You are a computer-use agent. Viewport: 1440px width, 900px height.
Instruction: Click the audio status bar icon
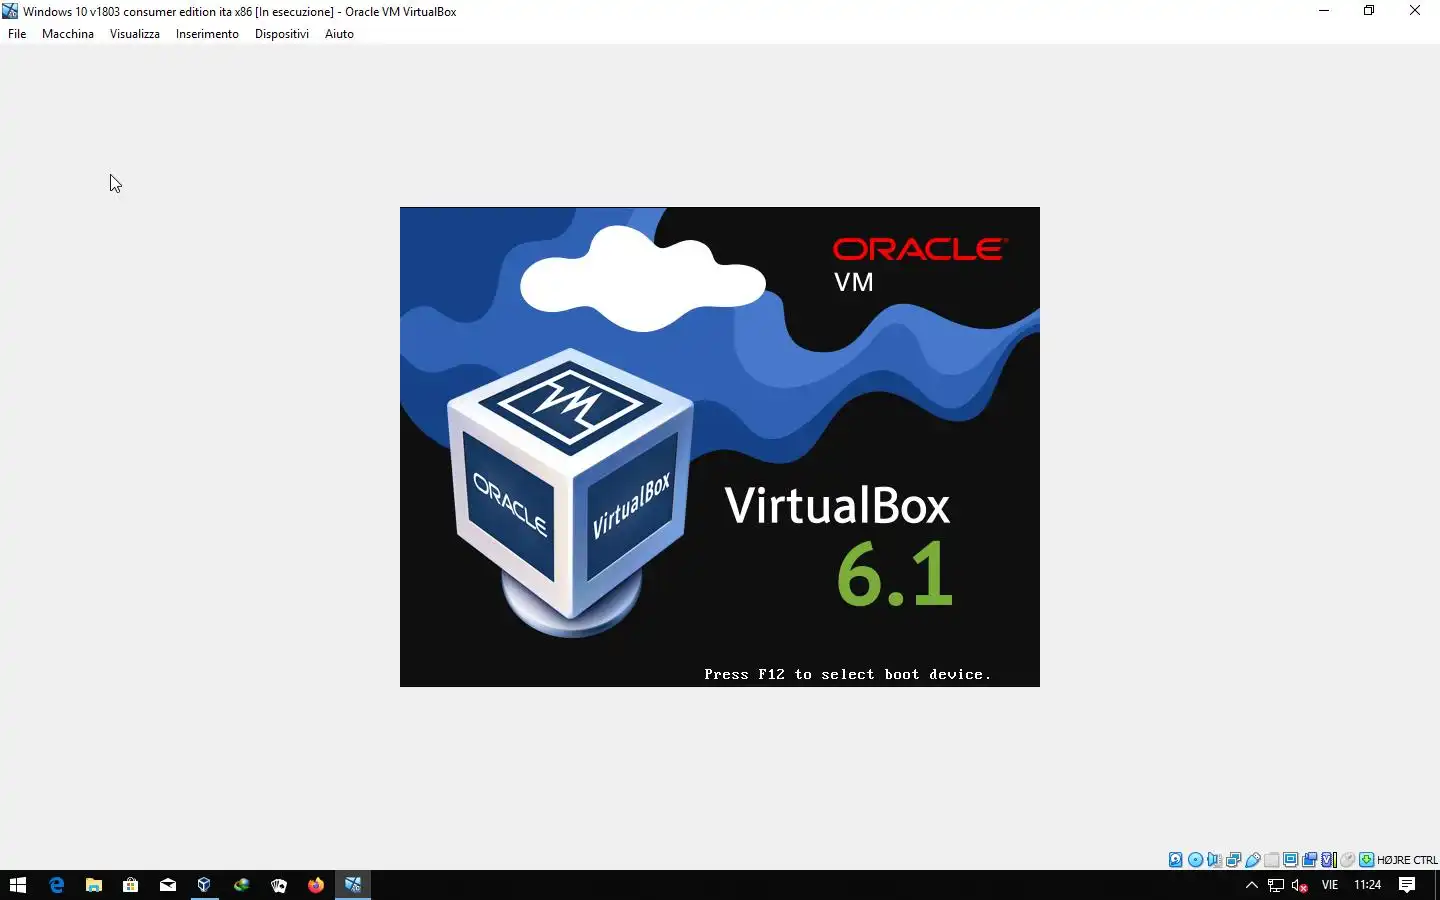[x=1214, y=860]
